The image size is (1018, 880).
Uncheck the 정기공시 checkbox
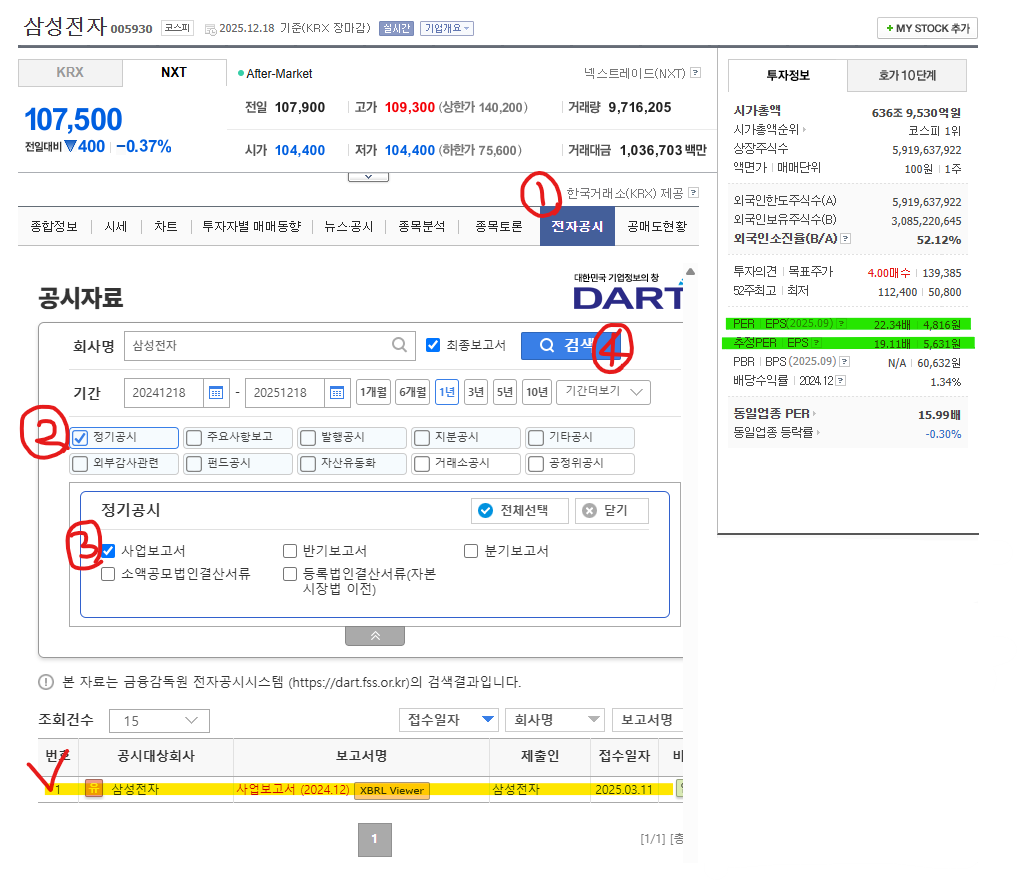tap(81, 438)
